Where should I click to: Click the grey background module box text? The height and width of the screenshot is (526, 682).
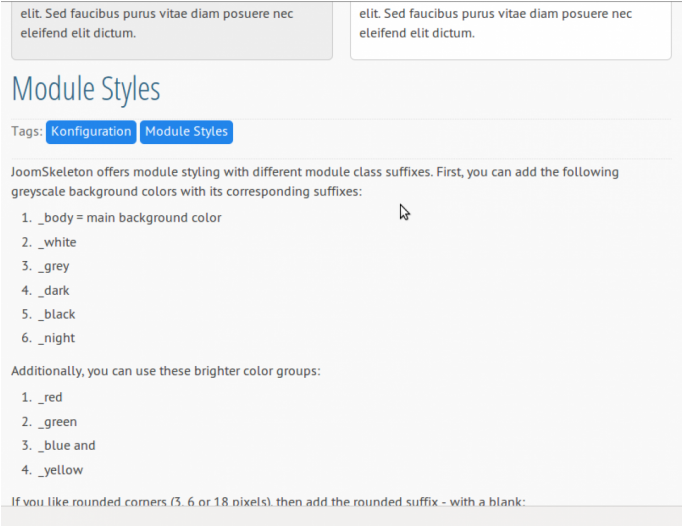(171, 23)
